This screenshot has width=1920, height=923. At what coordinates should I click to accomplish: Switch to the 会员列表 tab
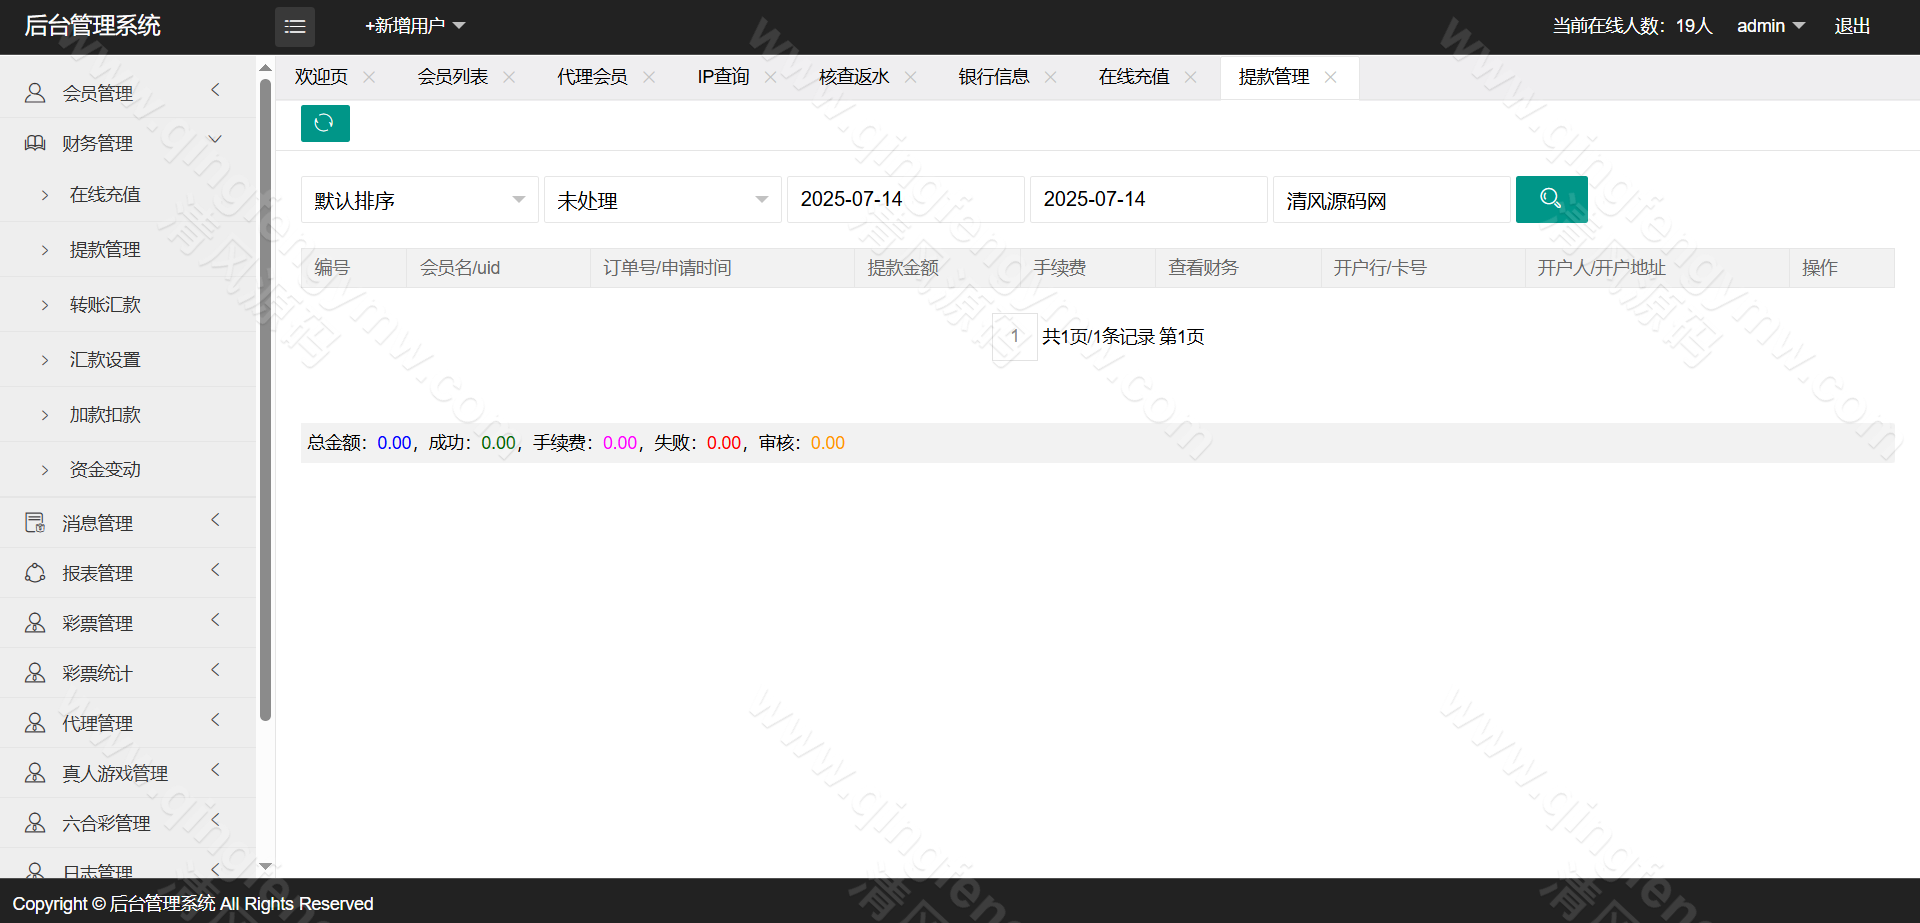click(453, 77)
